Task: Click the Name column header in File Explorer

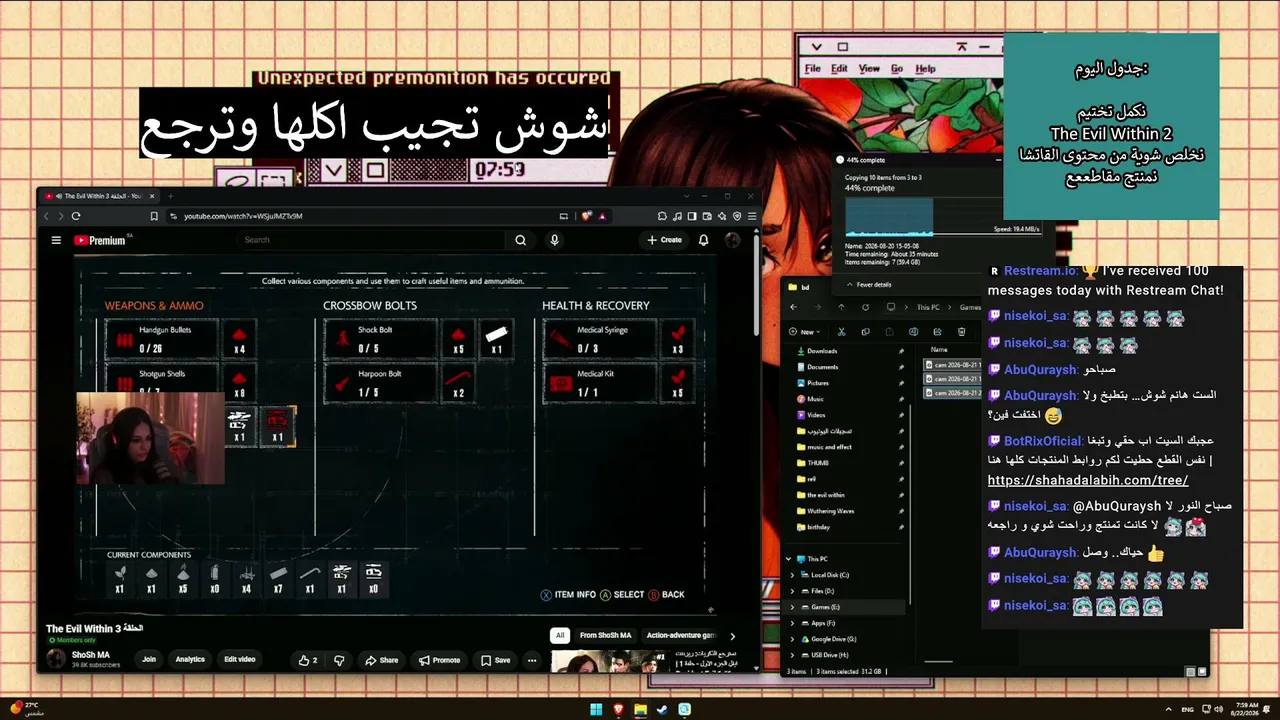Action: (939, 350)
